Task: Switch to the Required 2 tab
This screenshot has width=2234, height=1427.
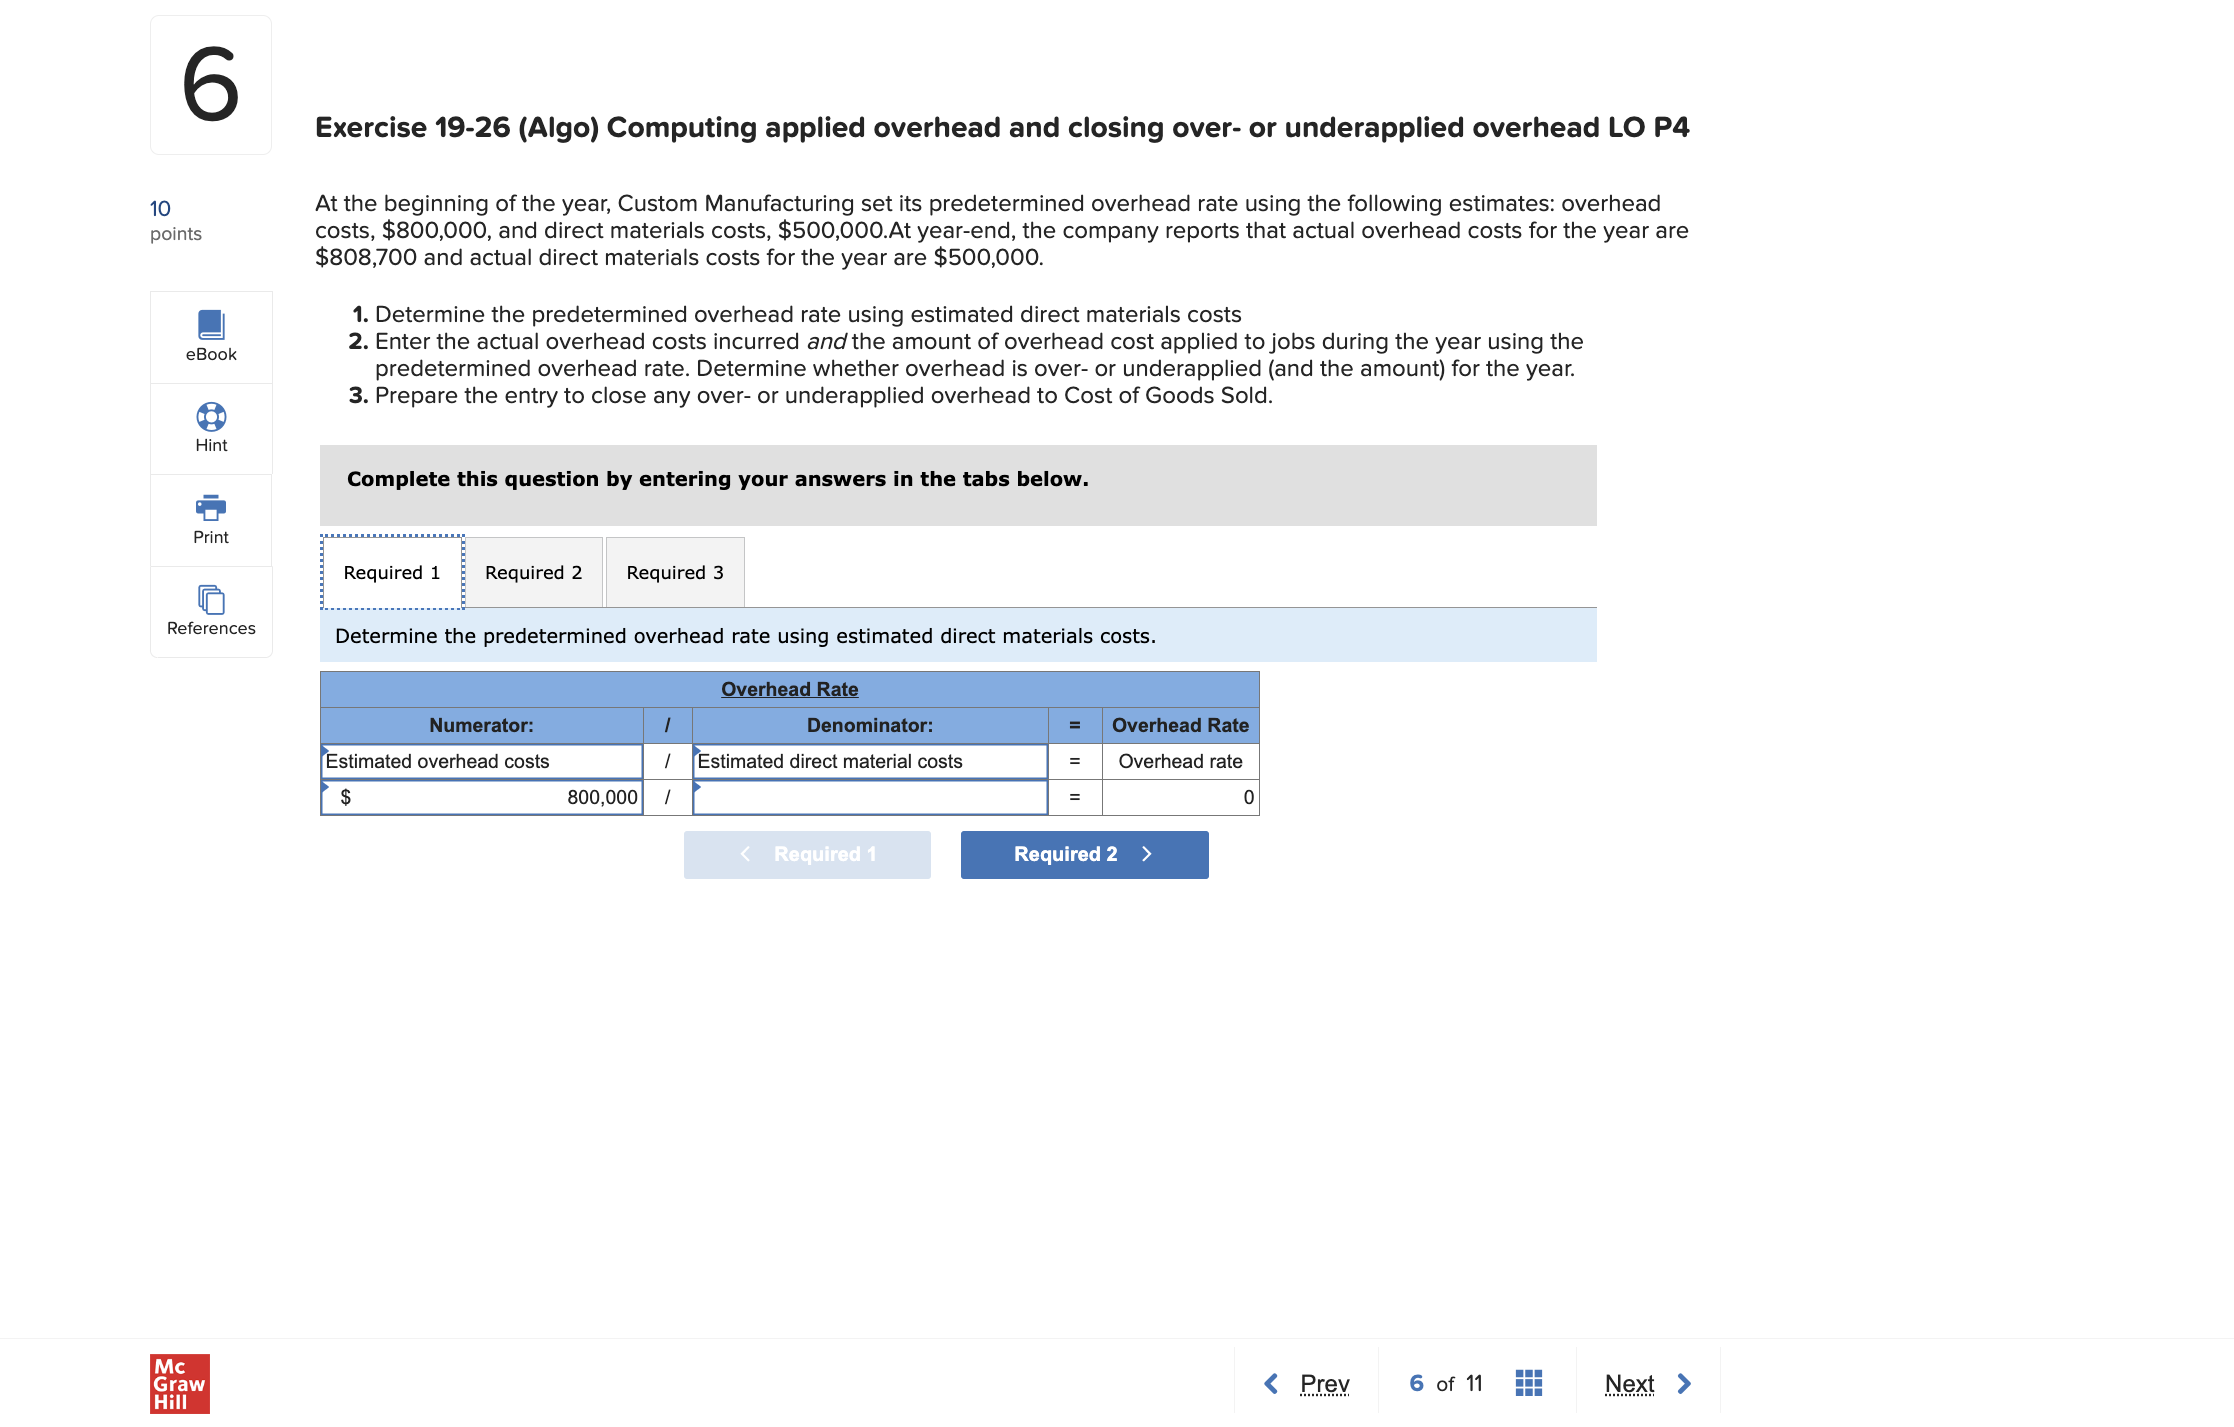Action: pyautogui.click(x=534, y=572)
